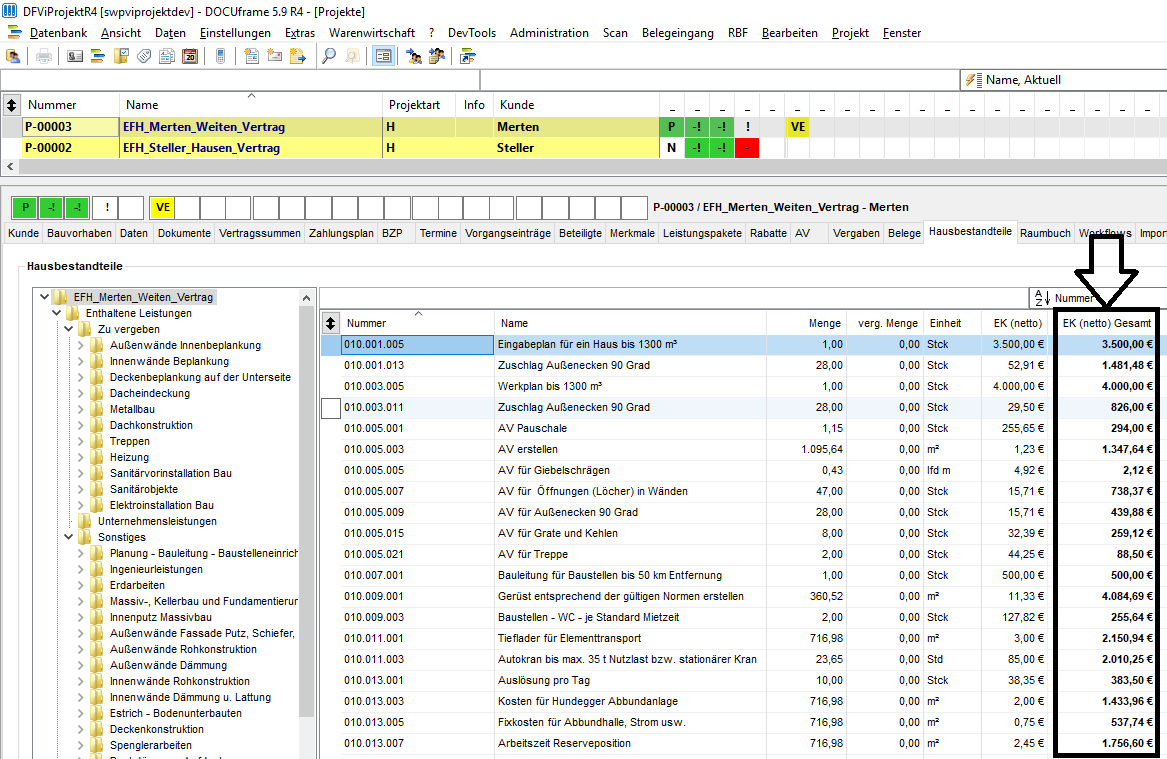Screen dimensions: 1167x759
Task: Click the mobile phone toolbar icon
Action: coord(220,57)
